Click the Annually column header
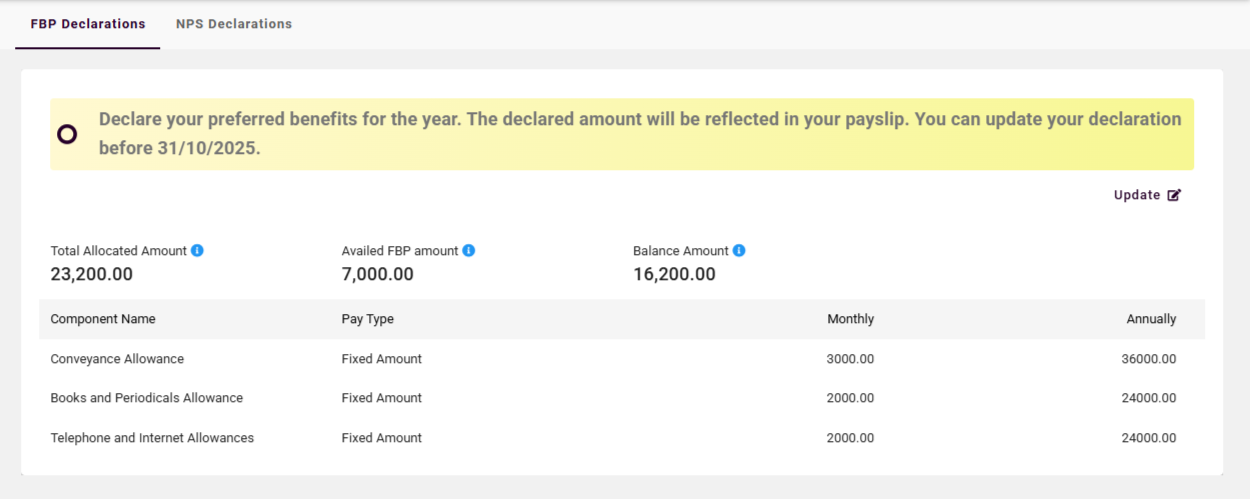The image size is (1250, 499). point(1151,319)
